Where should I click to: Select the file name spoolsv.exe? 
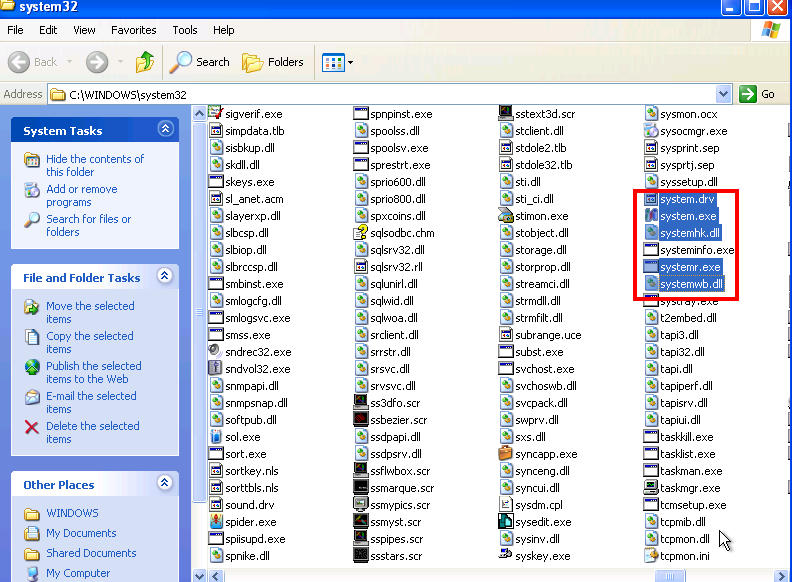click(399, 148)
